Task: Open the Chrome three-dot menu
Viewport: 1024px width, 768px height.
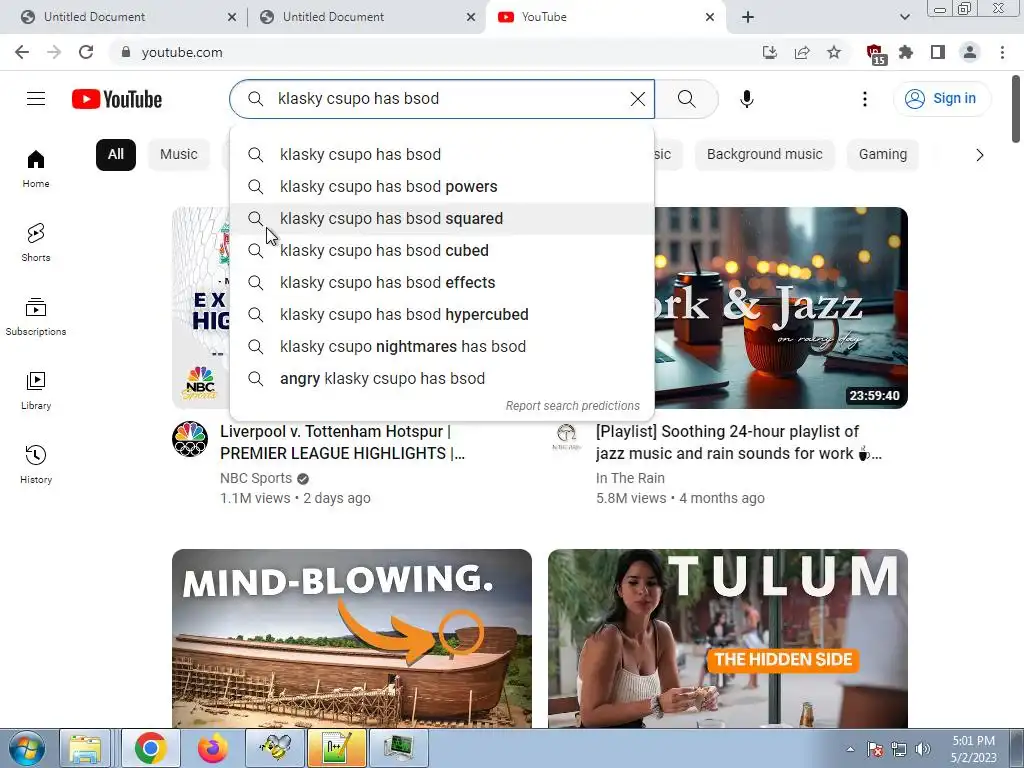Action: tap(1002, 52)
